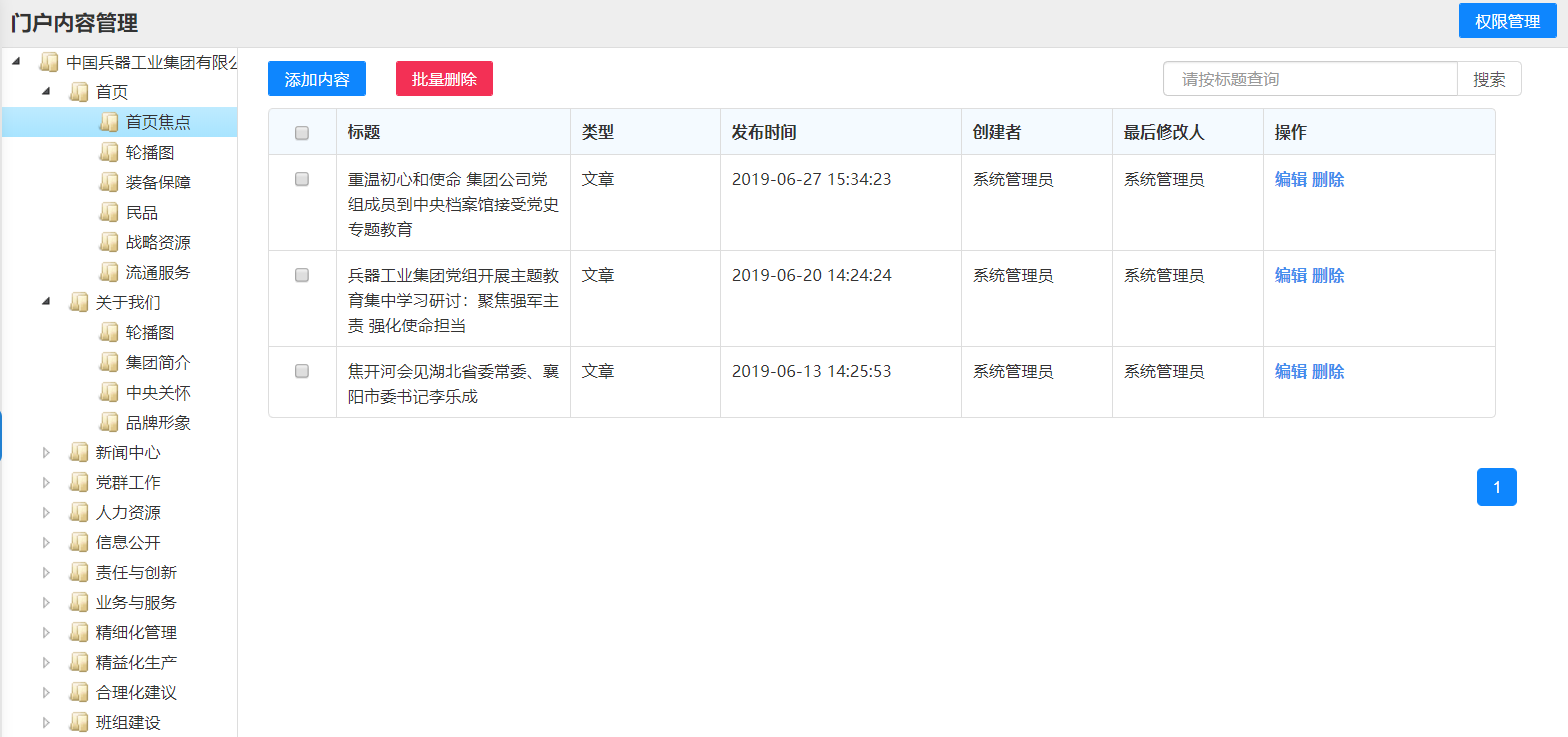Click the folder icon beside 集团简介

point(109,363)
